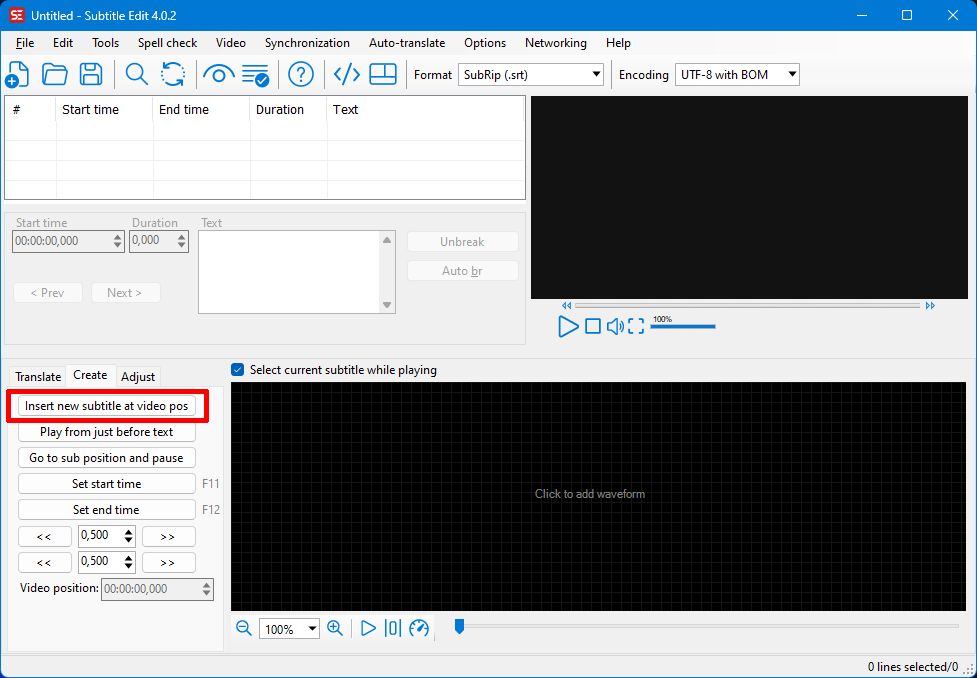Open the Synchronization menu

coord(307,43)
